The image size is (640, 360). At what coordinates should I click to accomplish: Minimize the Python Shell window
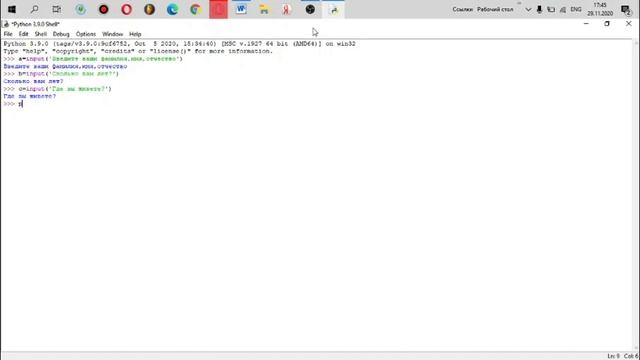click(586, 24)
